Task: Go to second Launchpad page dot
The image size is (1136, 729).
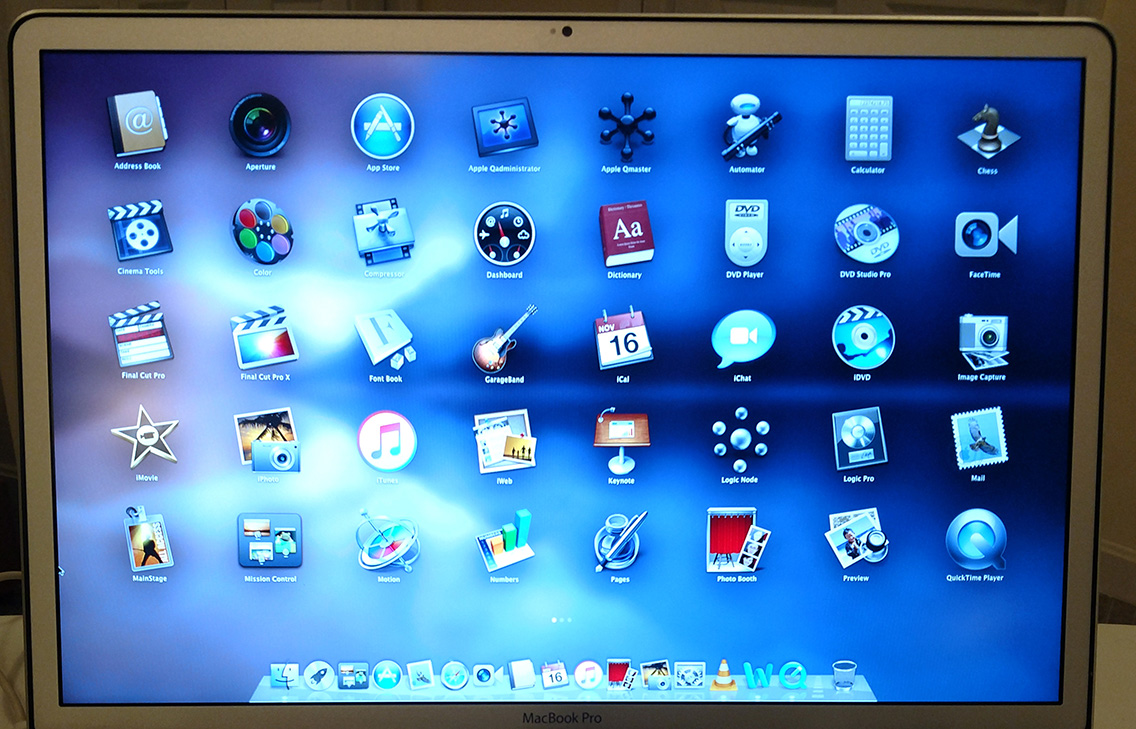Action: [x=561, y=620]
